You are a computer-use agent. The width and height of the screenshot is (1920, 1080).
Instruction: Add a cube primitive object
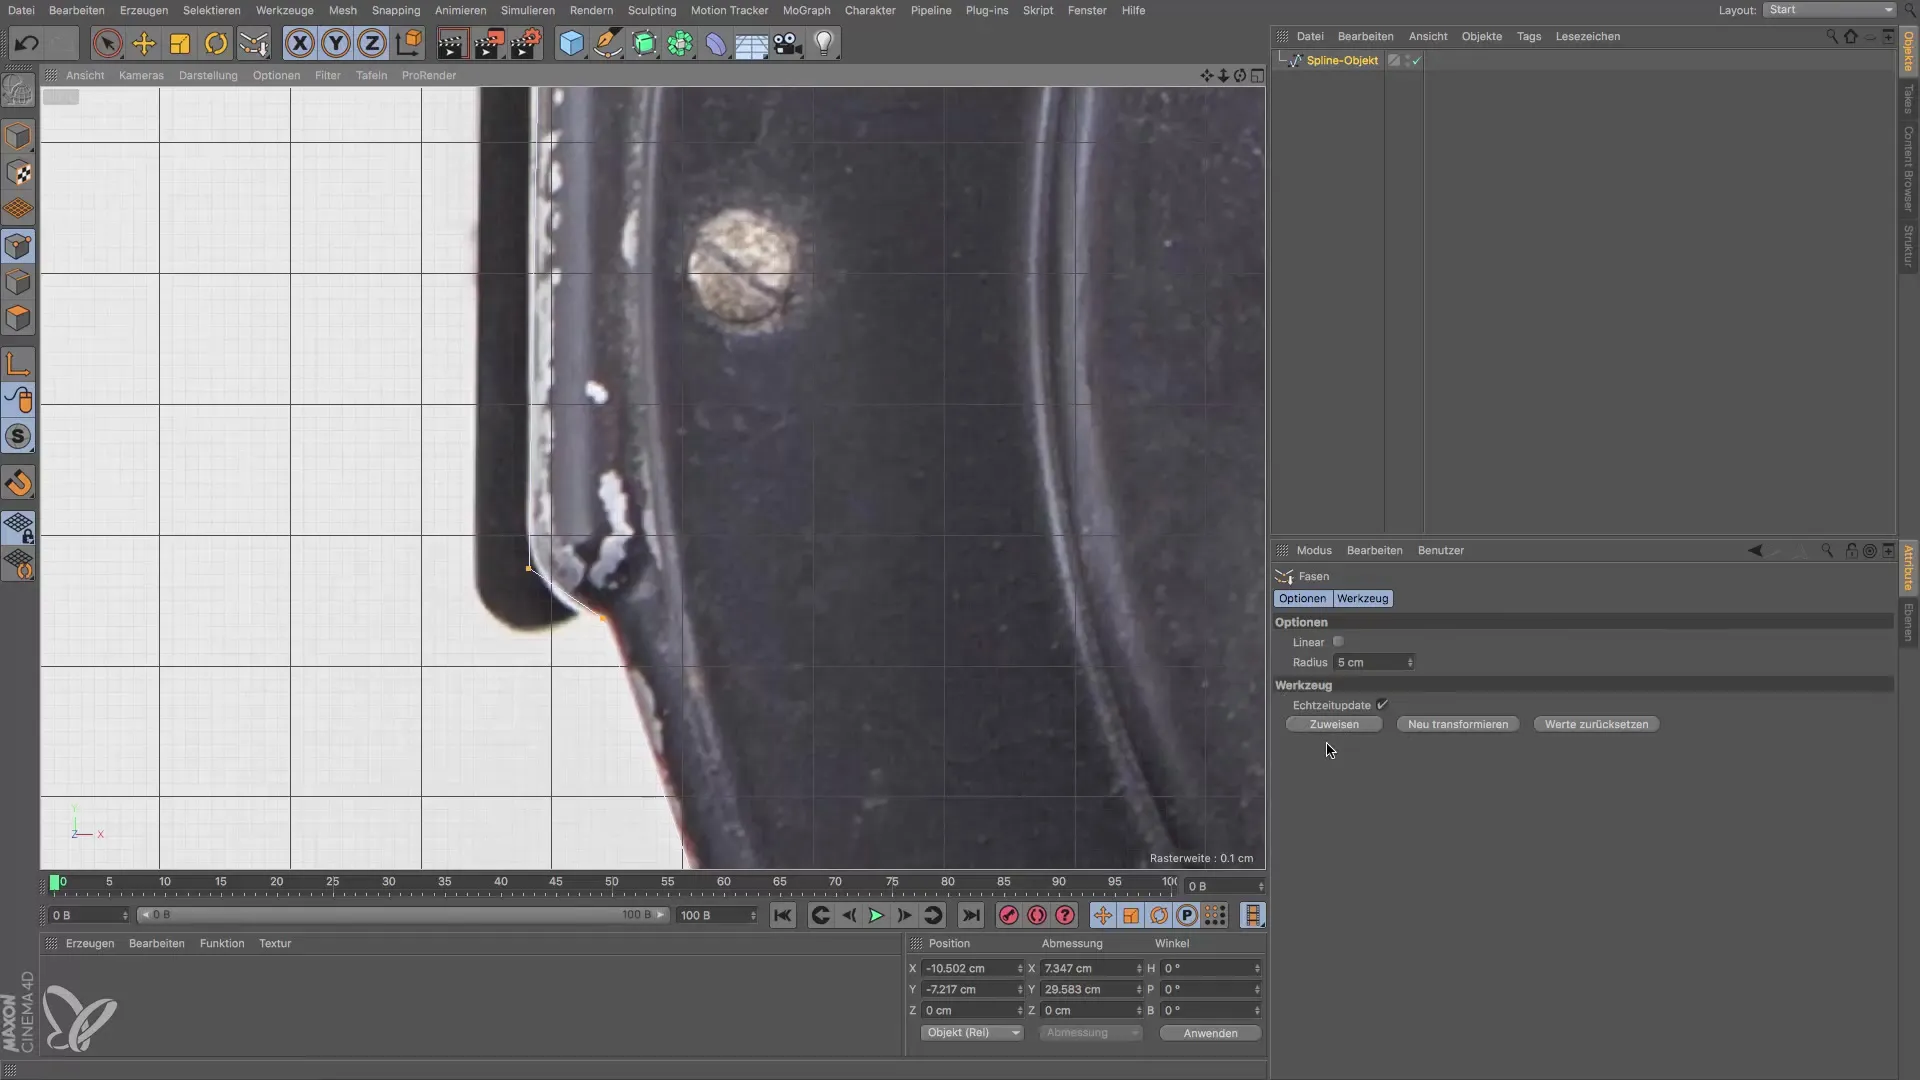(571, 43)
